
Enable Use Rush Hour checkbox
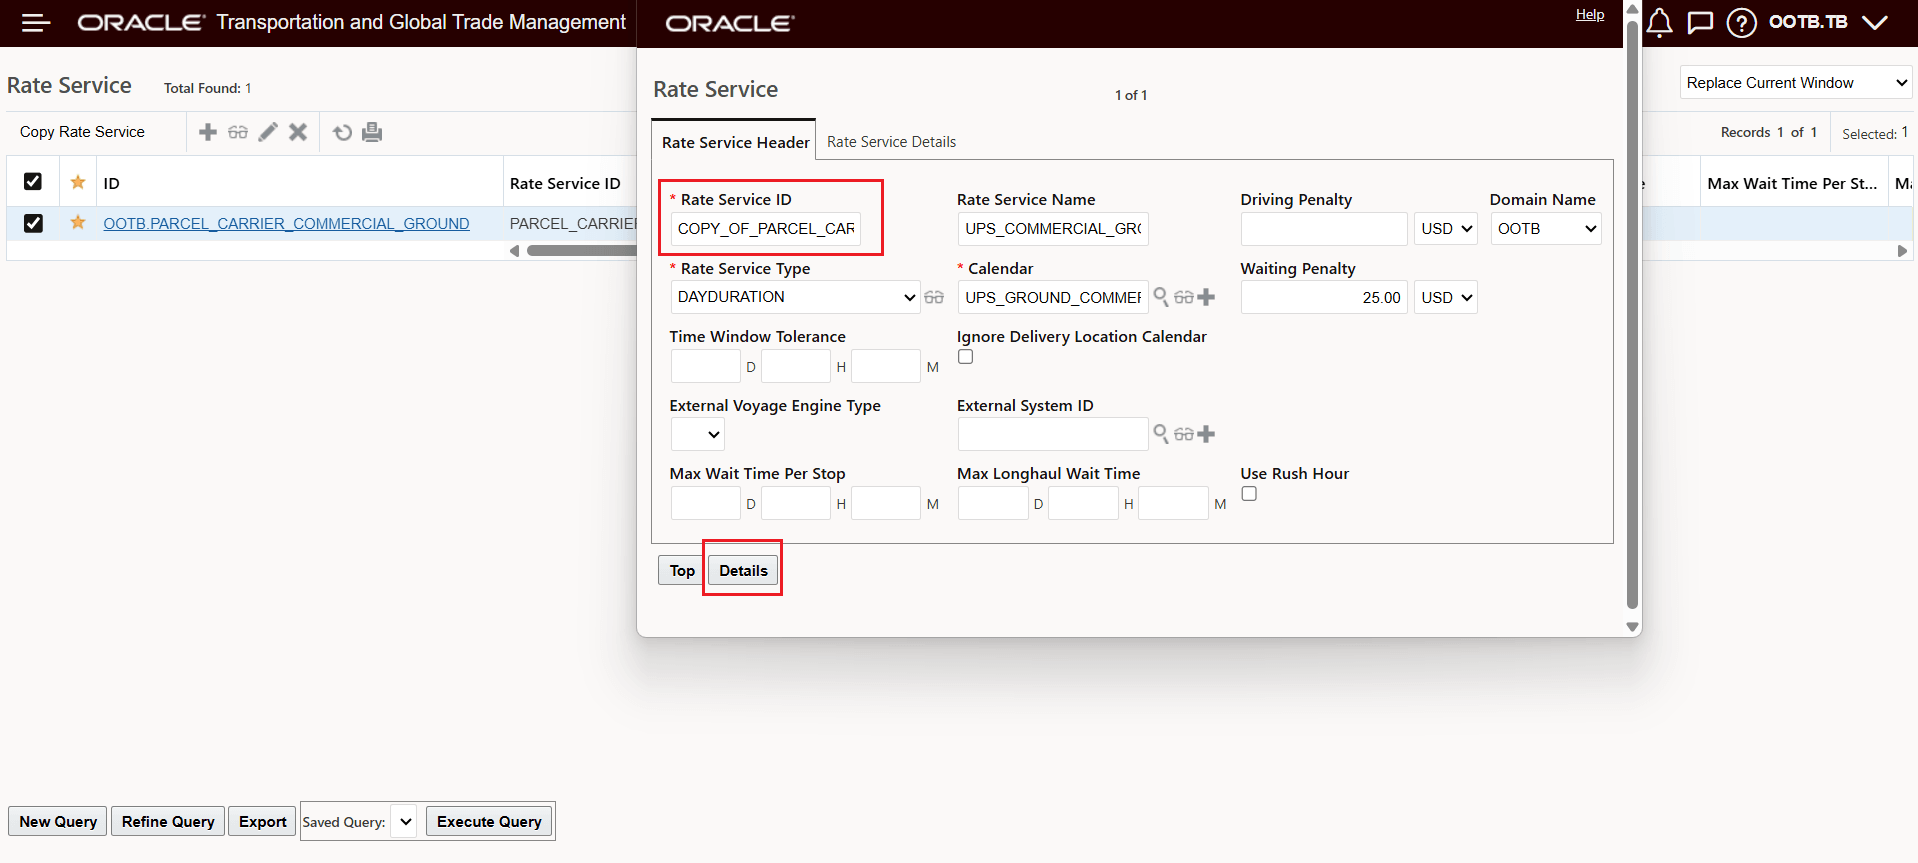[1249, 494]
